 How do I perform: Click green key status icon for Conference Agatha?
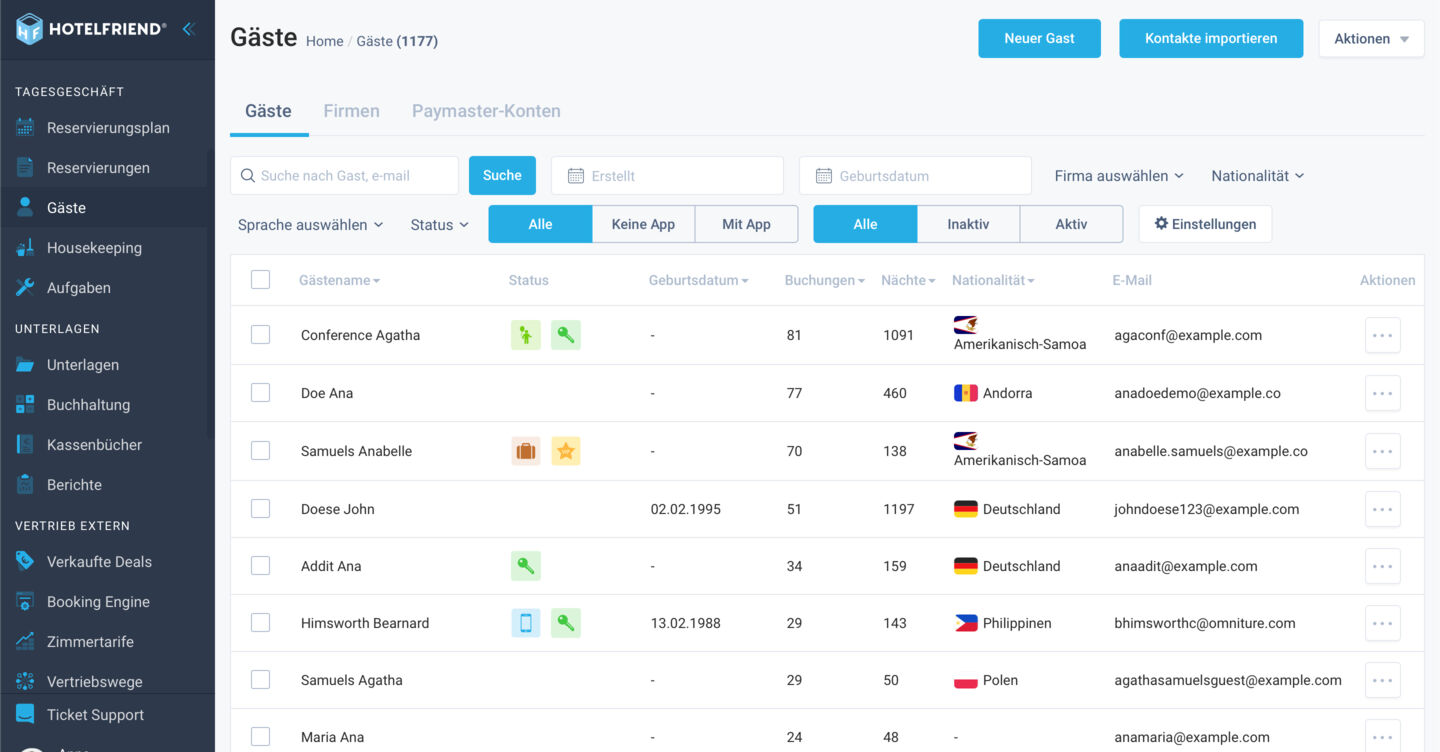(x=566, y=335)
